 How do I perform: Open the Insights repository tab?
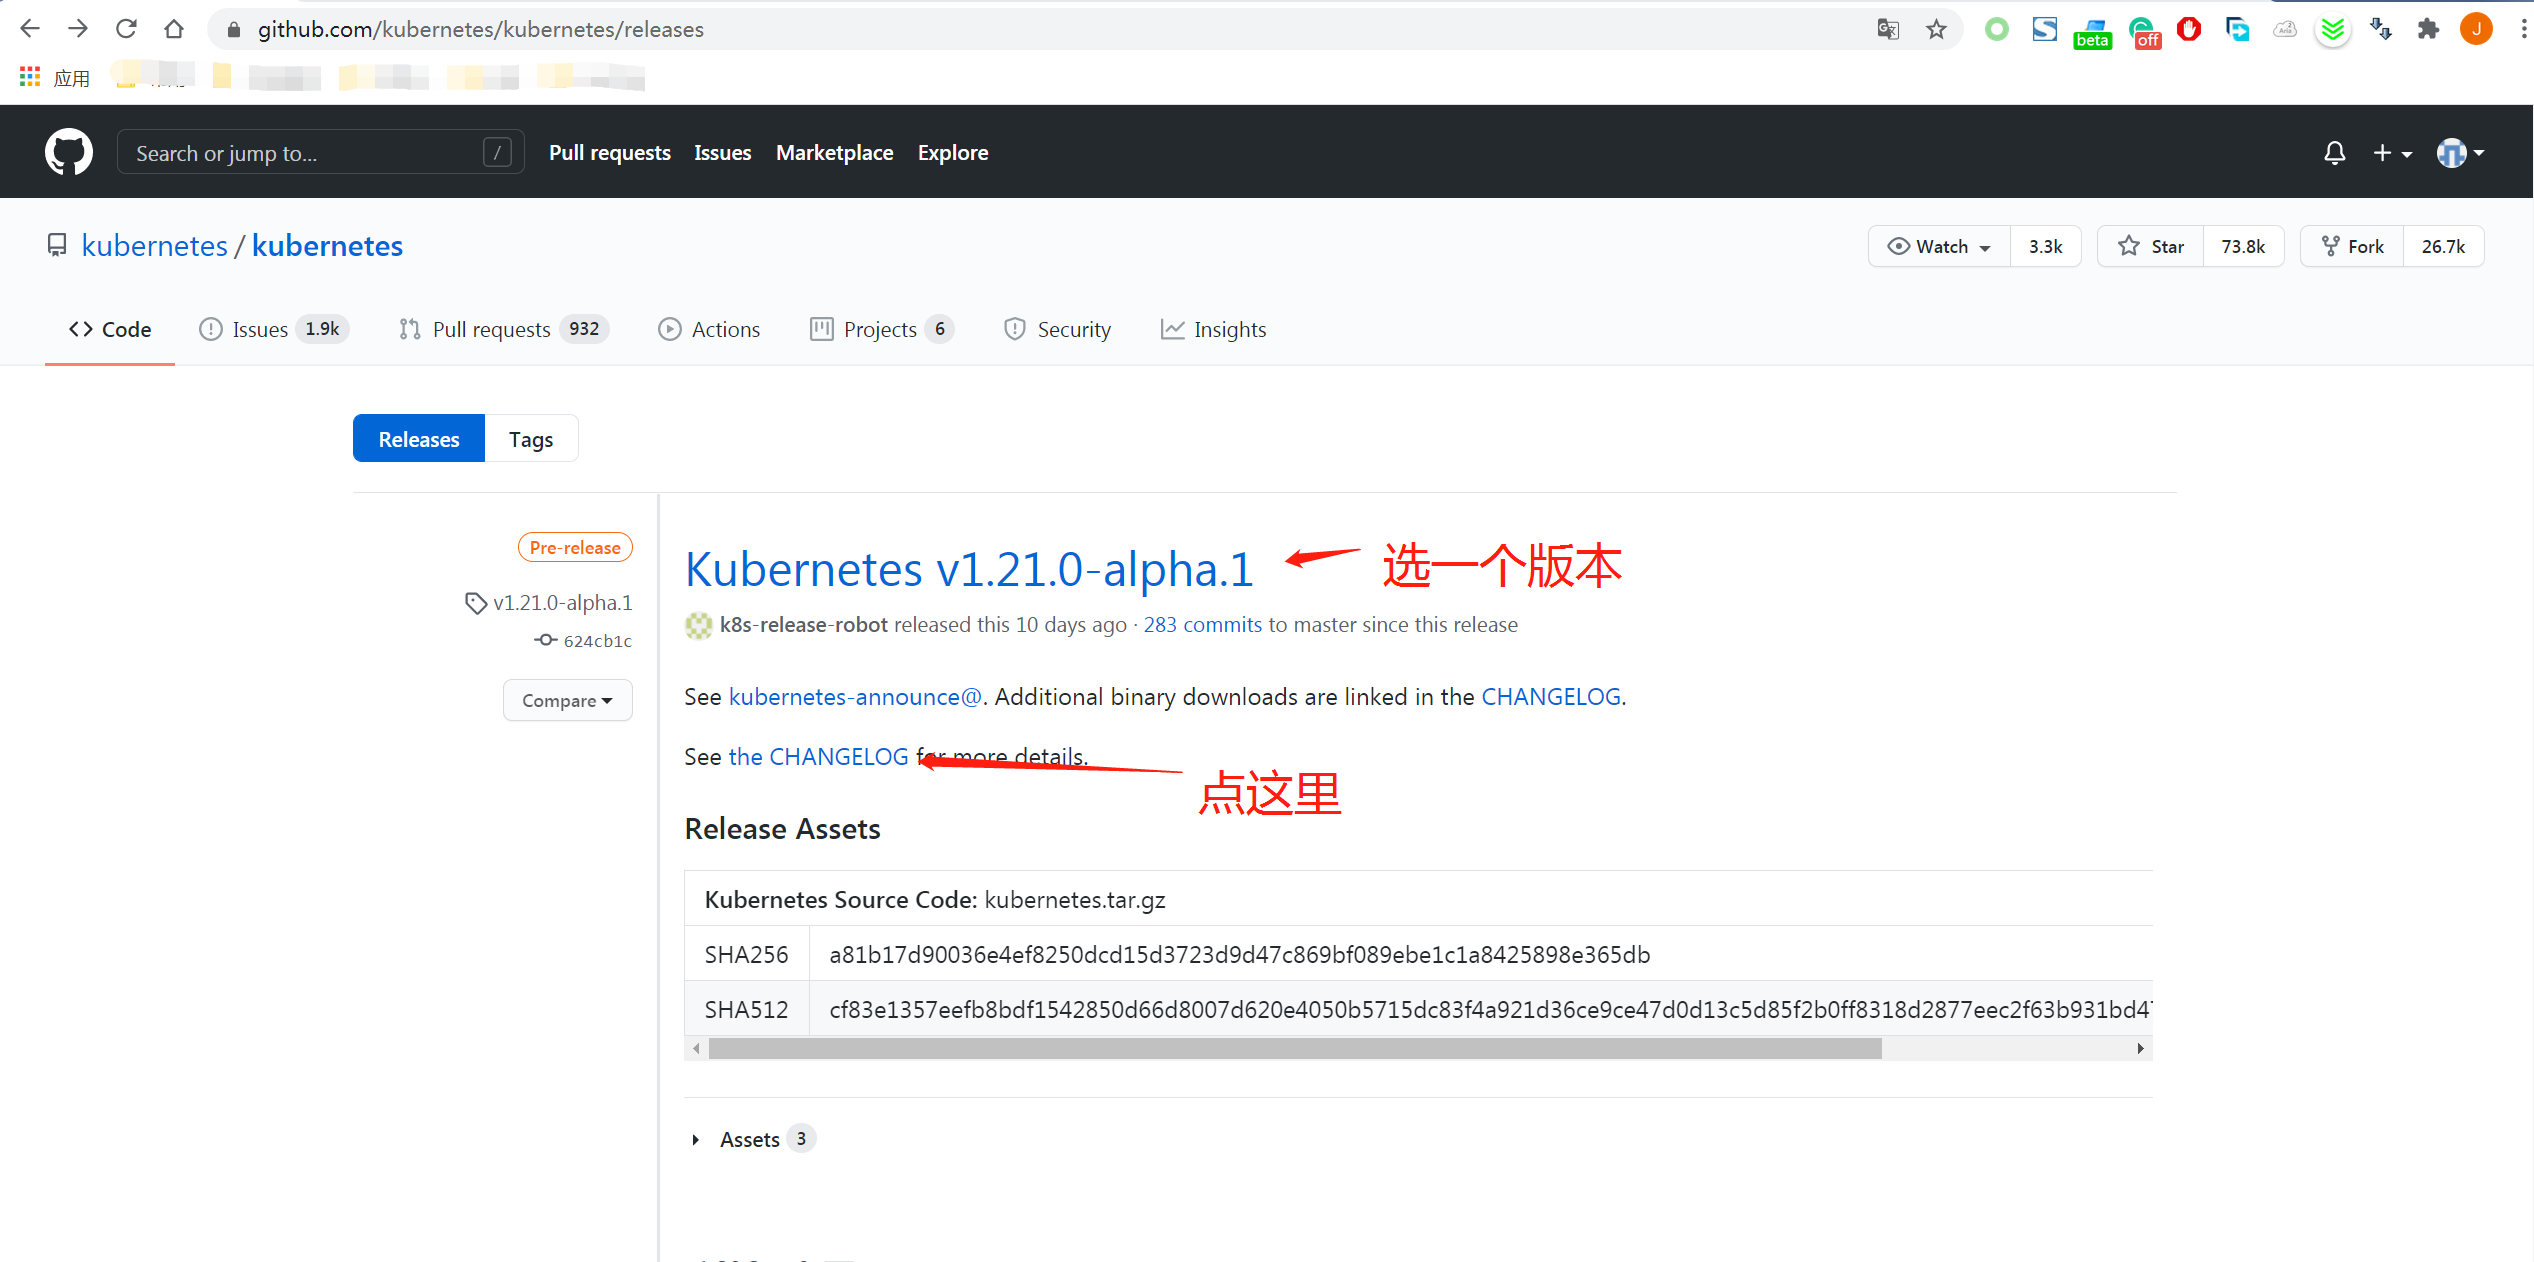click(x=1213, y=329)
